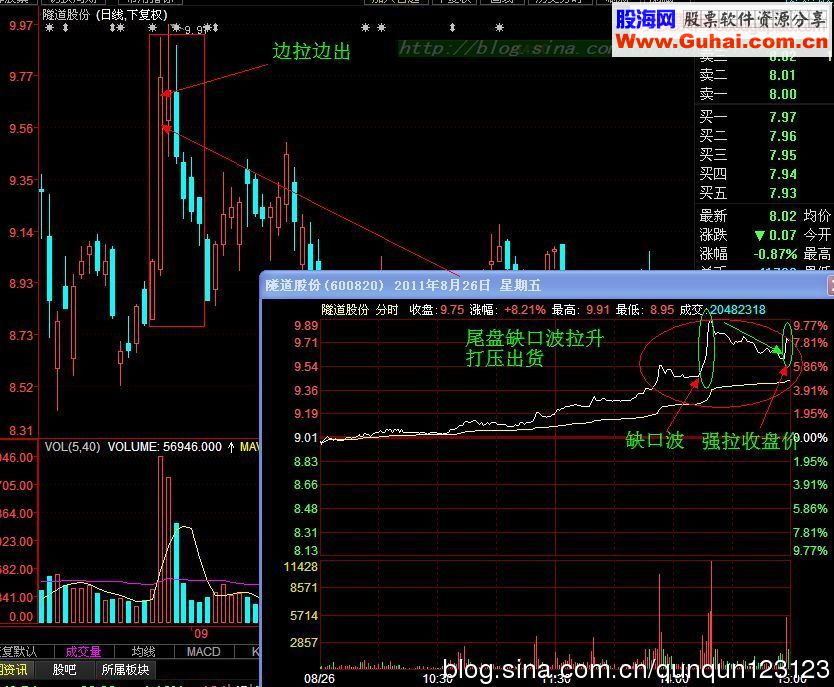Switch to the 均线 indicator tab
The height and width of the screenshot is (687, 834).
[x=144, y=651]
